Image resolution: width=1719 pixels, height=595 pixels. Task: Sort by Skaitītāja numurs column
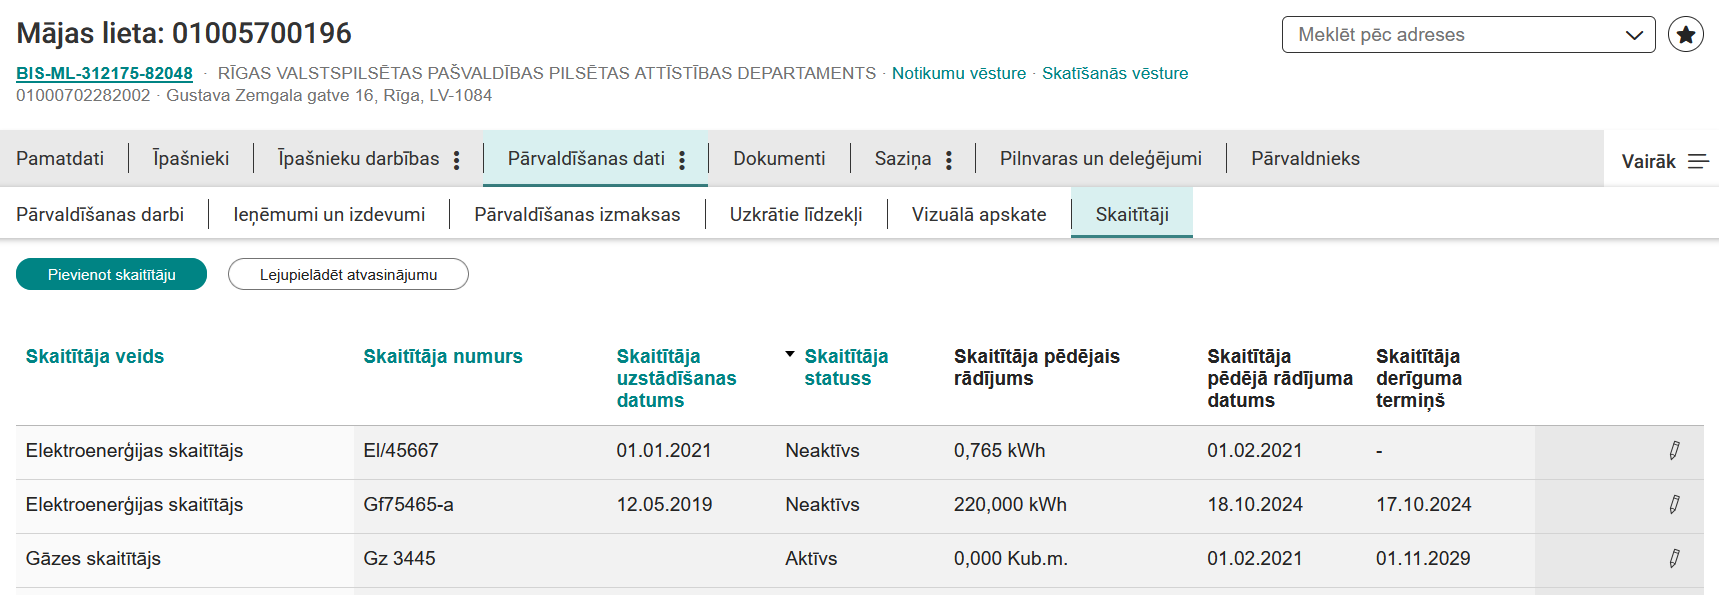(443, 357)
